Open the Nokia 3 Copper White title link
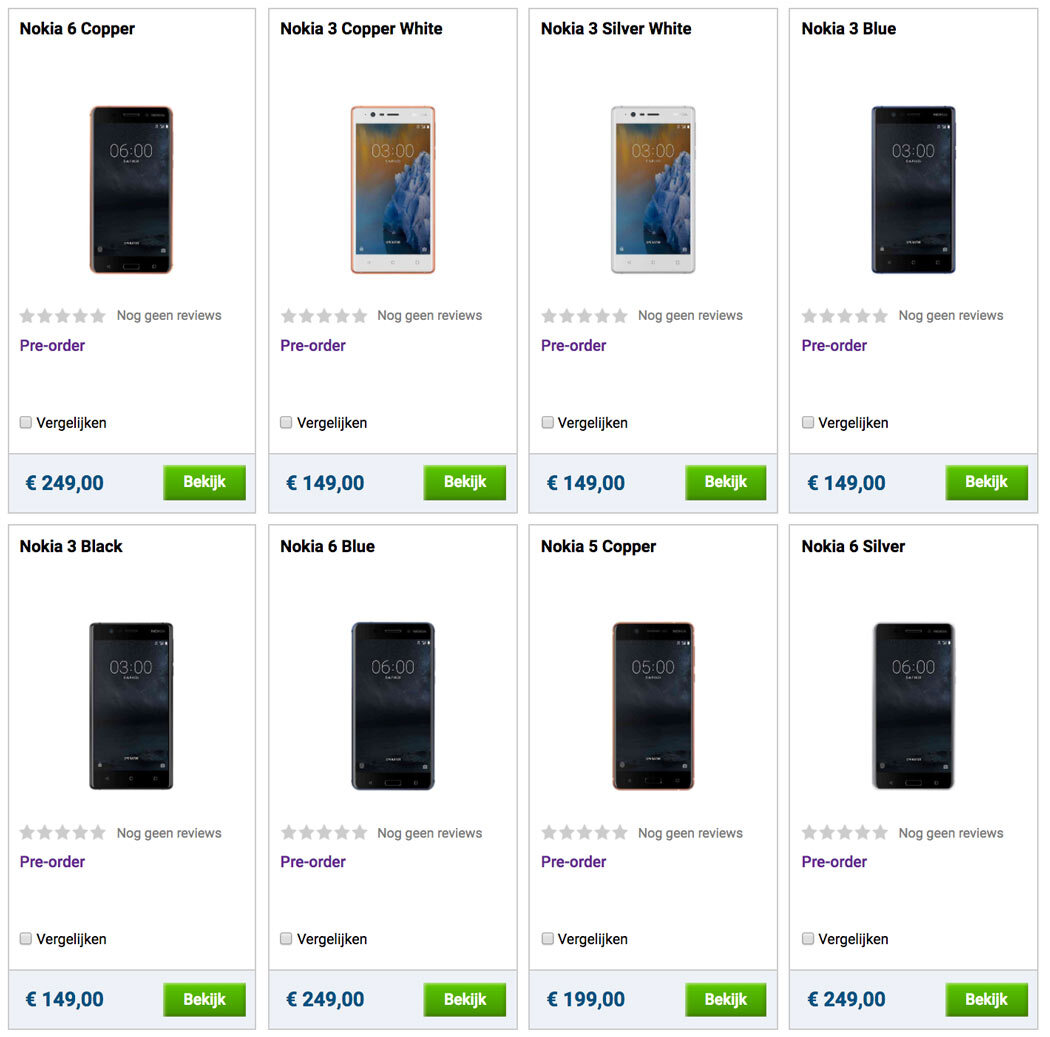Viewport: 1050px width, 1037px height. tap(361, 29)
